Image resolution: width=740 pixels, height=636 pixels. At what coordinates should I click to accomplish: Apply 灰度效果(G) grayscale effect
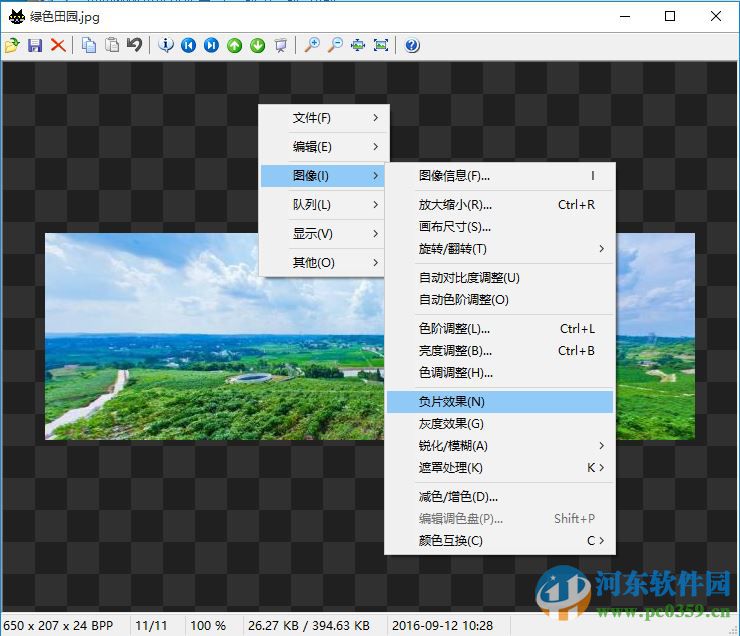[x=500, y=424]
